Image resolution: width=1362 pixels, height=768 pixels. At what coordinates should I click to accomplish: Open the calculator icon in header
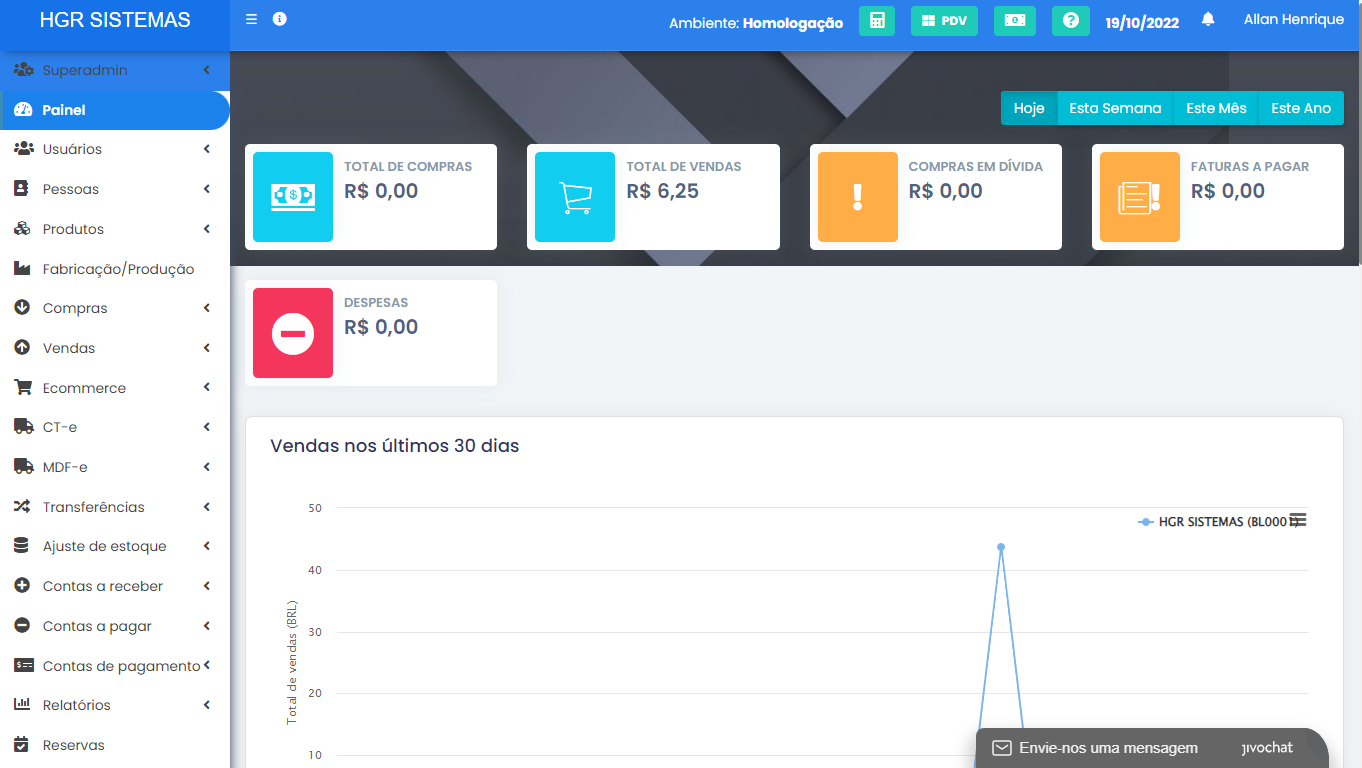point(877,21)
